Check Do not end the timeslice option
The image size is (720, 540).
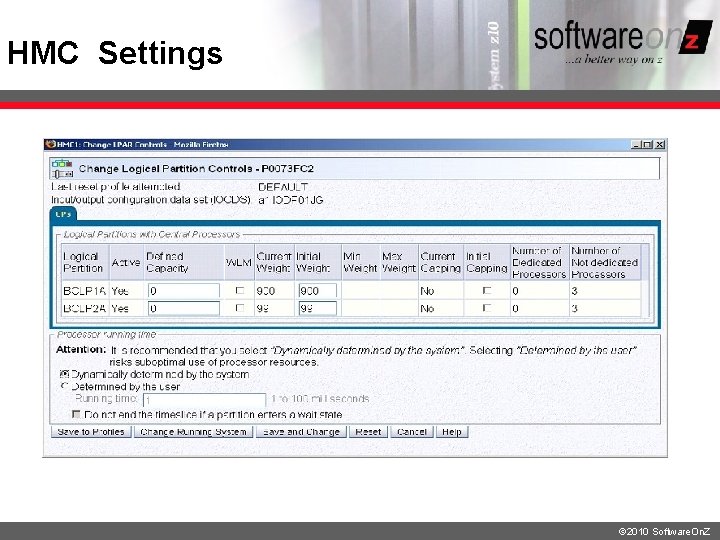pyautogui.click(x=76, y=414)
